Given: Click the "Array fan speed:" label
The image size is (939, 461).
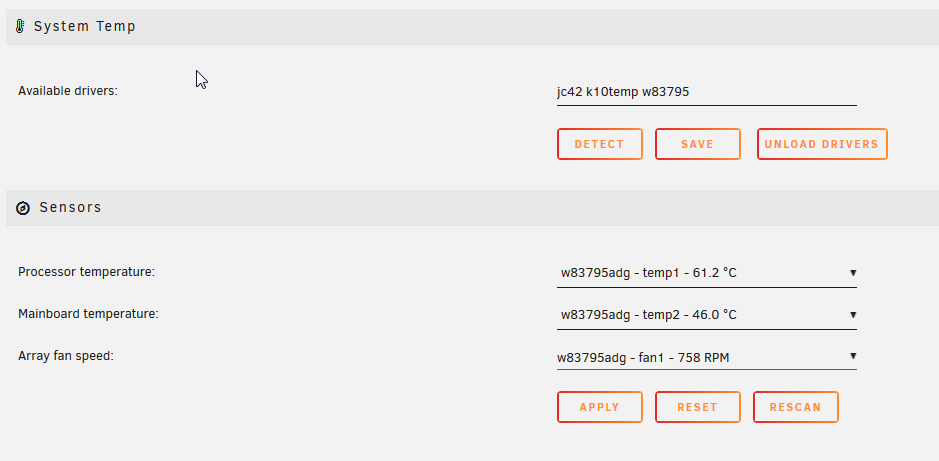Looking at the screenshot, I should tap(66, 356).
